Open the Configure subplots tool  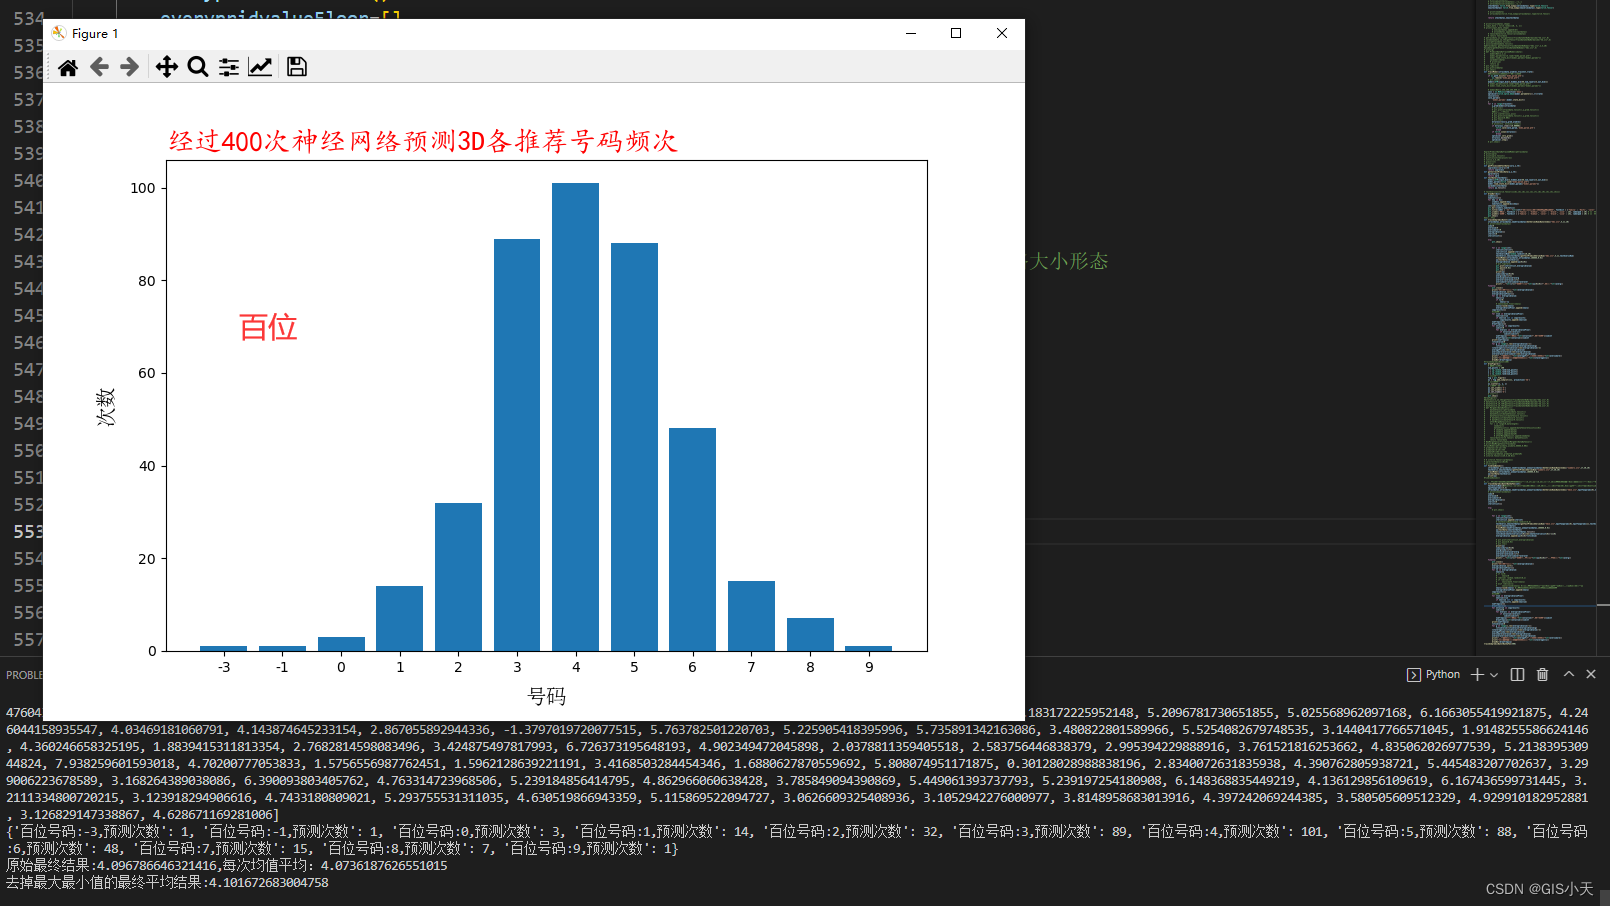(229, 67)
